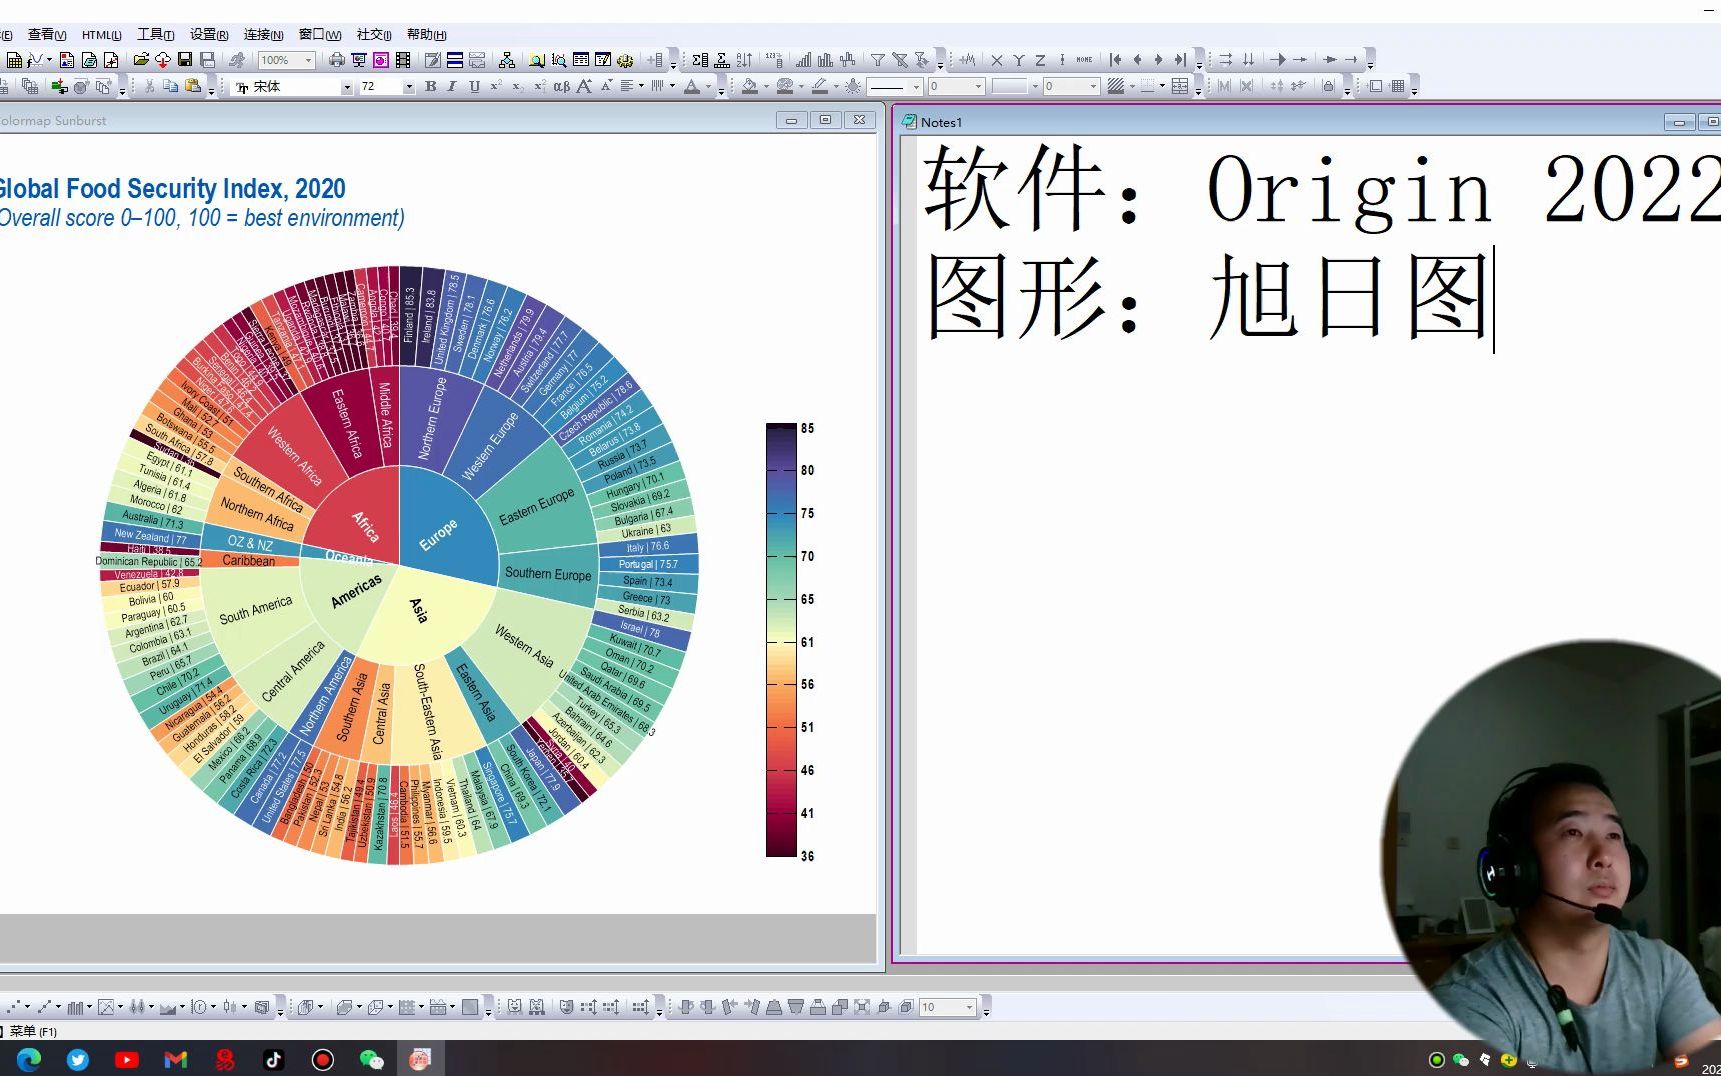This screenshot has width=1721, height=1076.
Task: Click the Greek alpha-beta symbols button
Action: (562, 87)
